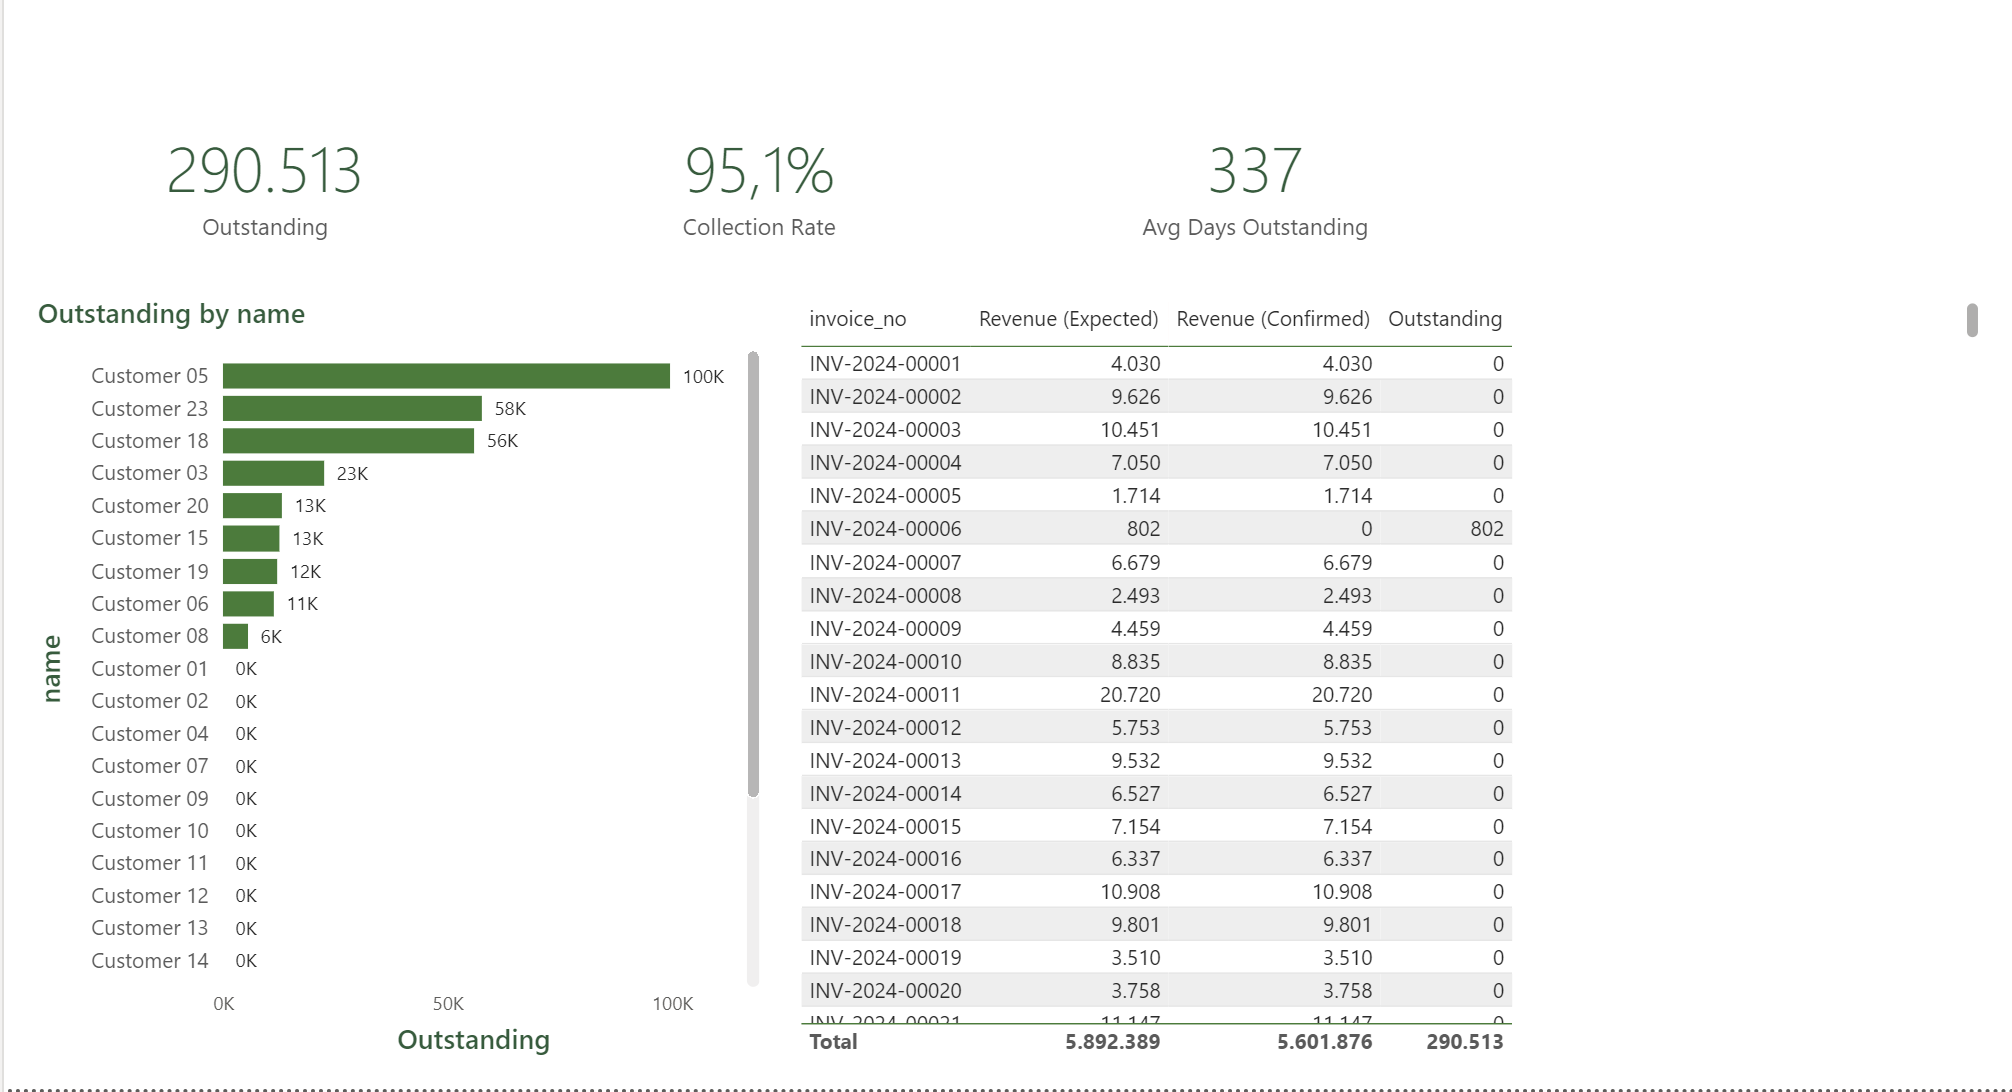Screen dimensions: 2012x1092
Task: Select the Customer 19 bar in chart
Action: pyautogui.click(x=250, y=571)
